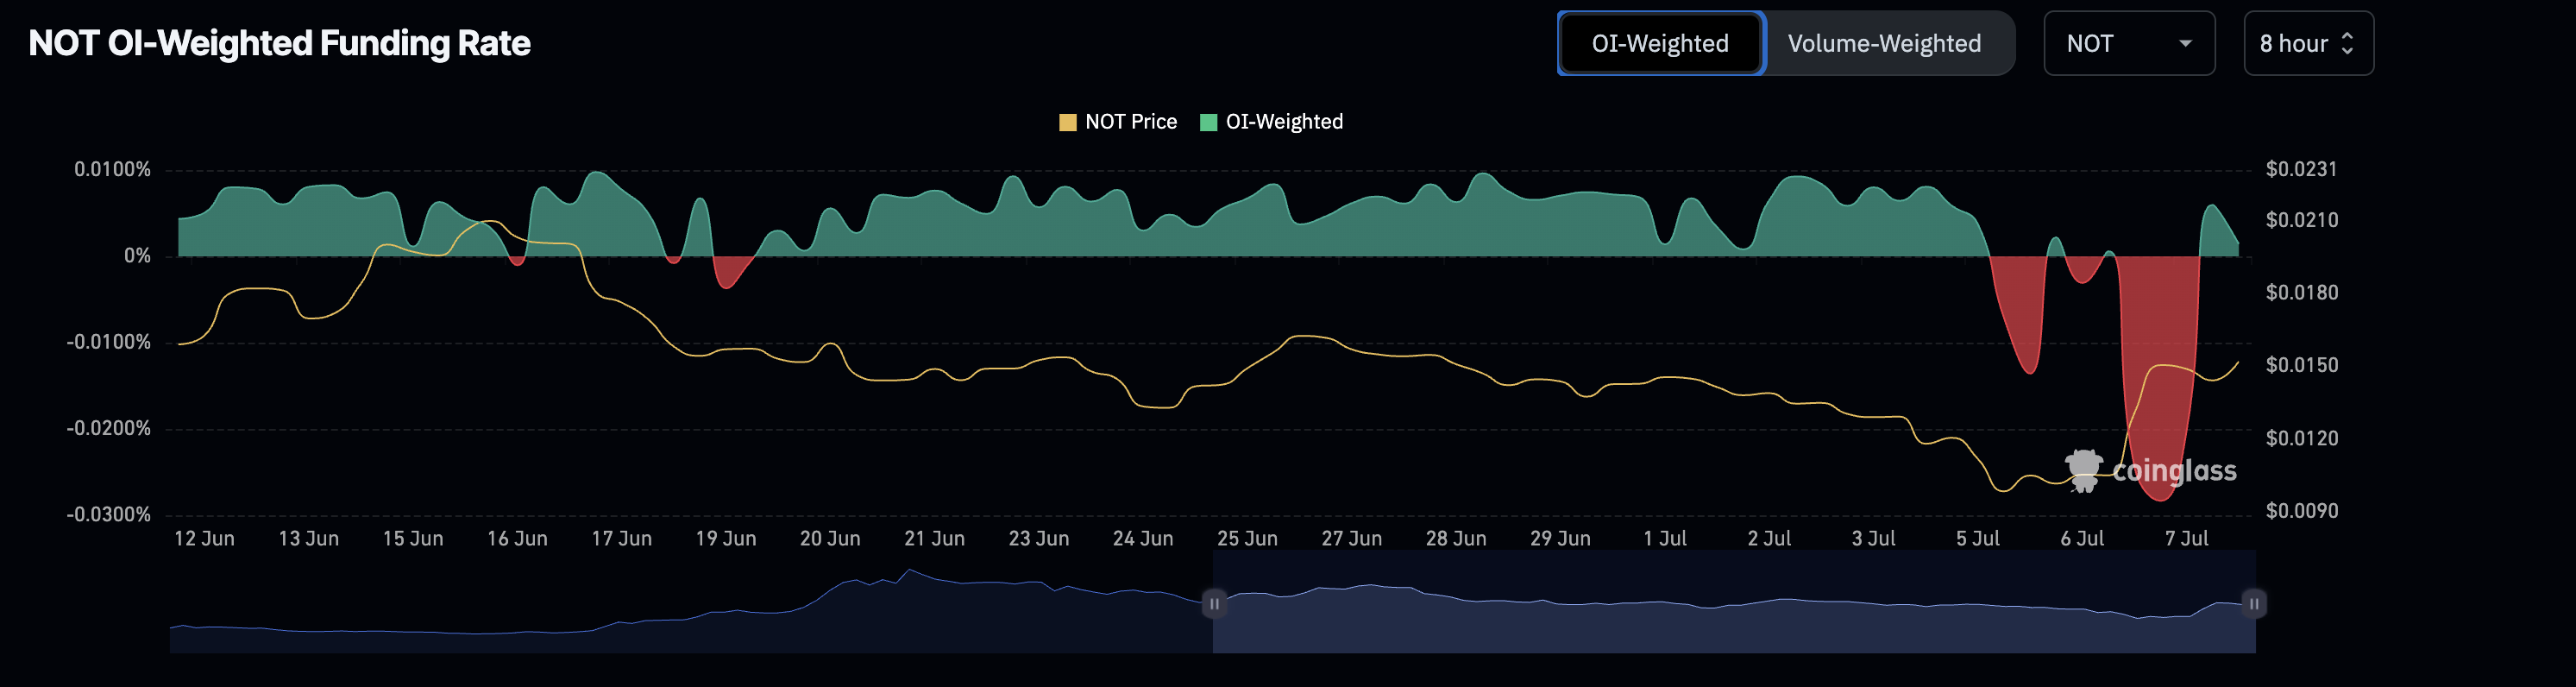
Task: Toggle the NOT Price legend series
Action: tap(1118, 122)
